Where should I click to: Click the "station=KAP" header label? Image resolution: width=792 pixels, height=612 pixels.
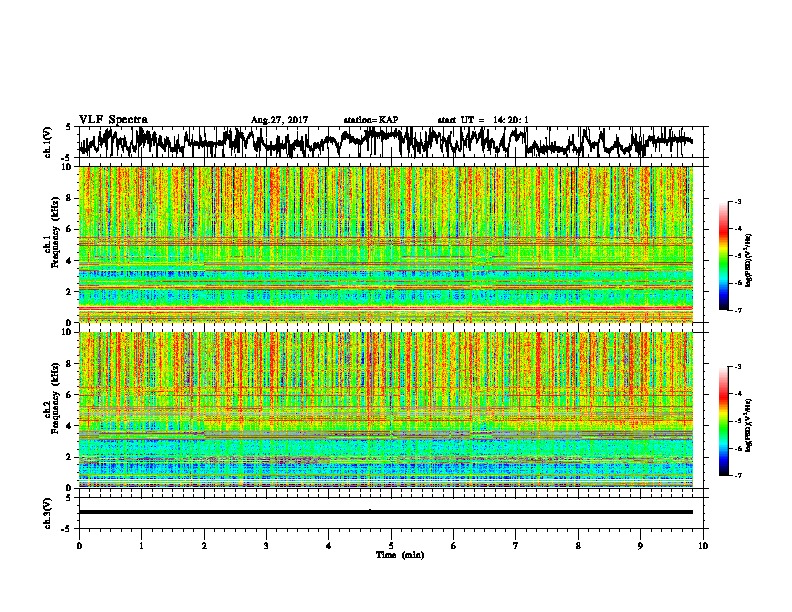pos(371,120)
